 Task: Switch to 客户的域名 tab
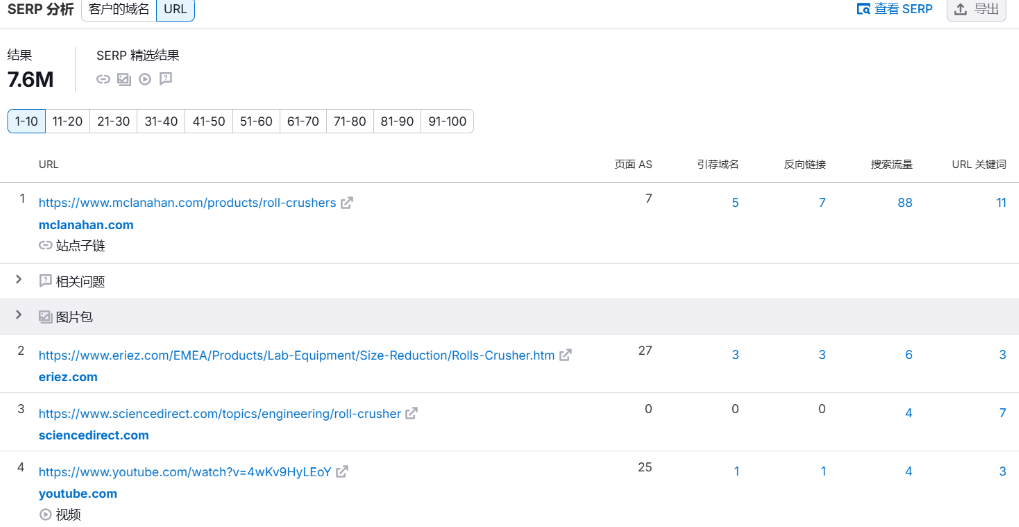(119, 10)
